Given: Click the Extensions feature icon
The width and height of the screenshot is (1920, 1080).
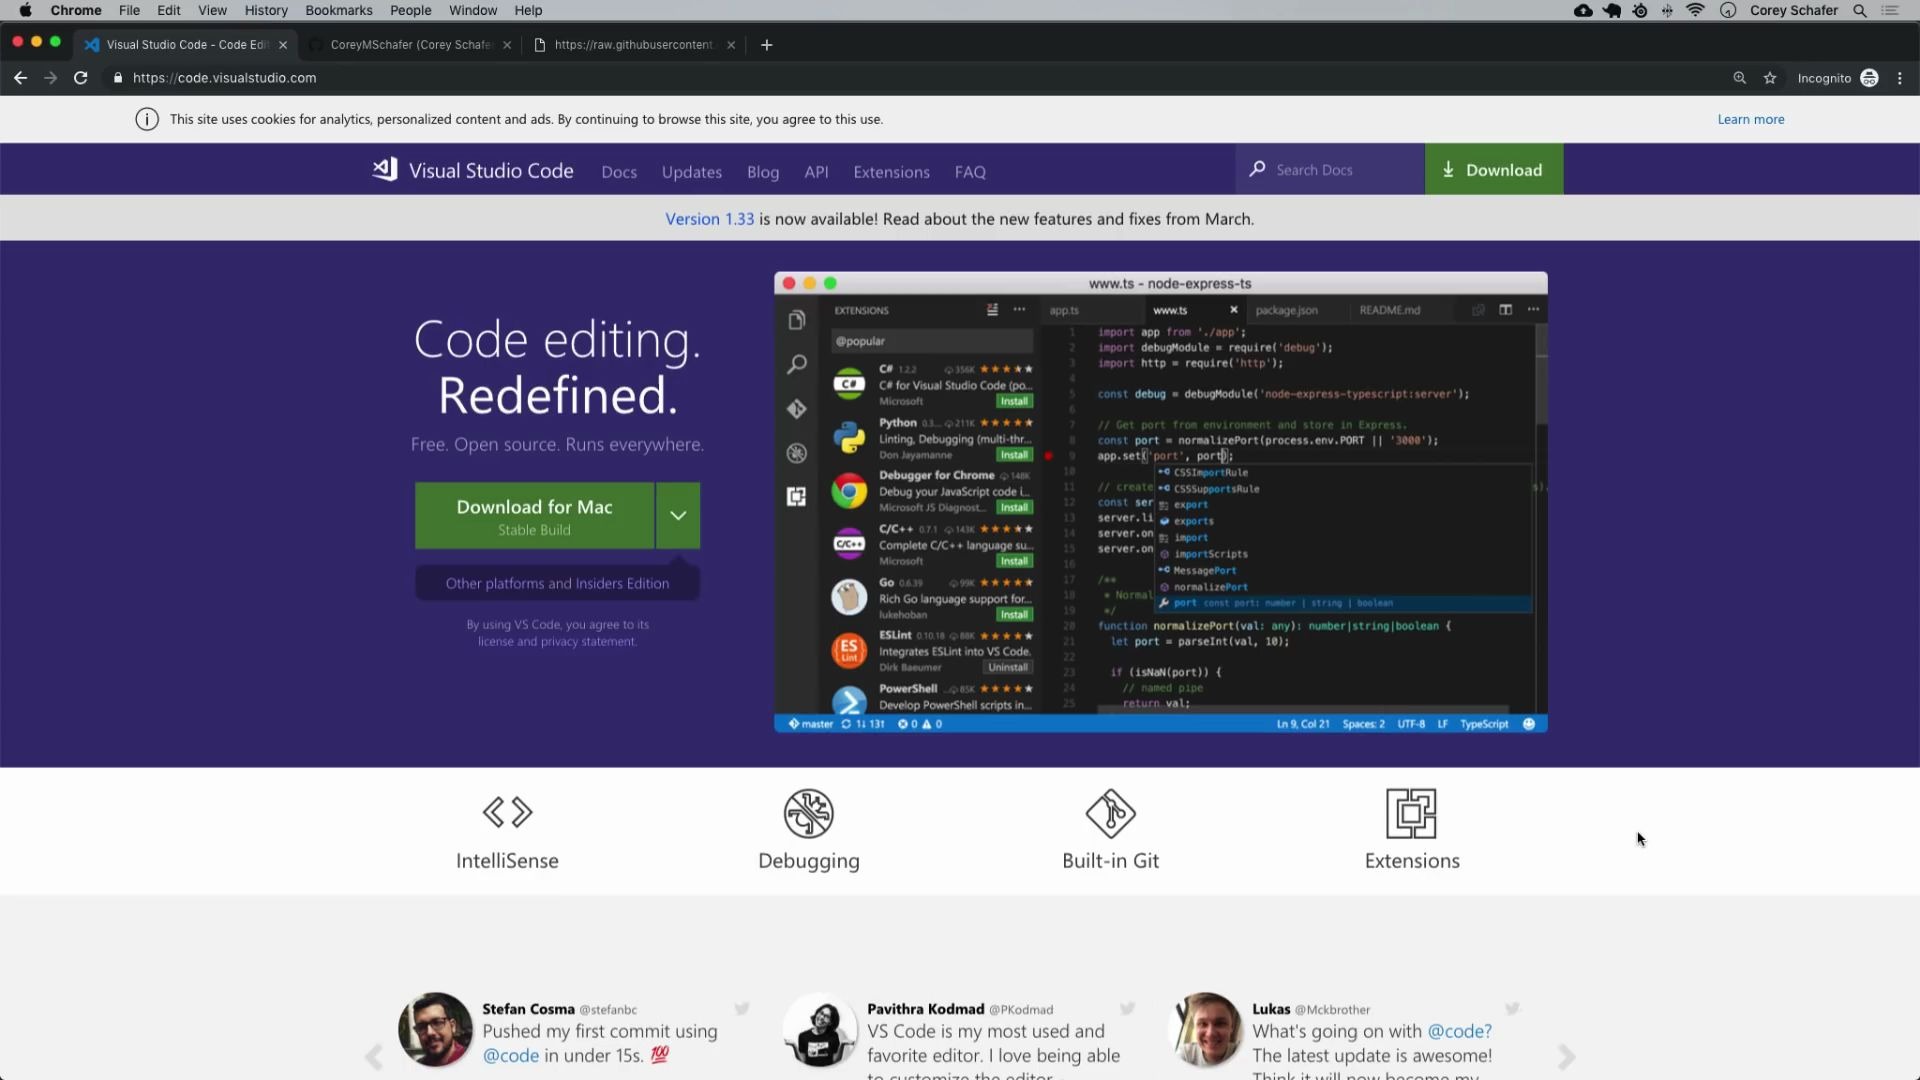Looking at the screenshot, I should pyautogui.click(x=1411, y=813).
